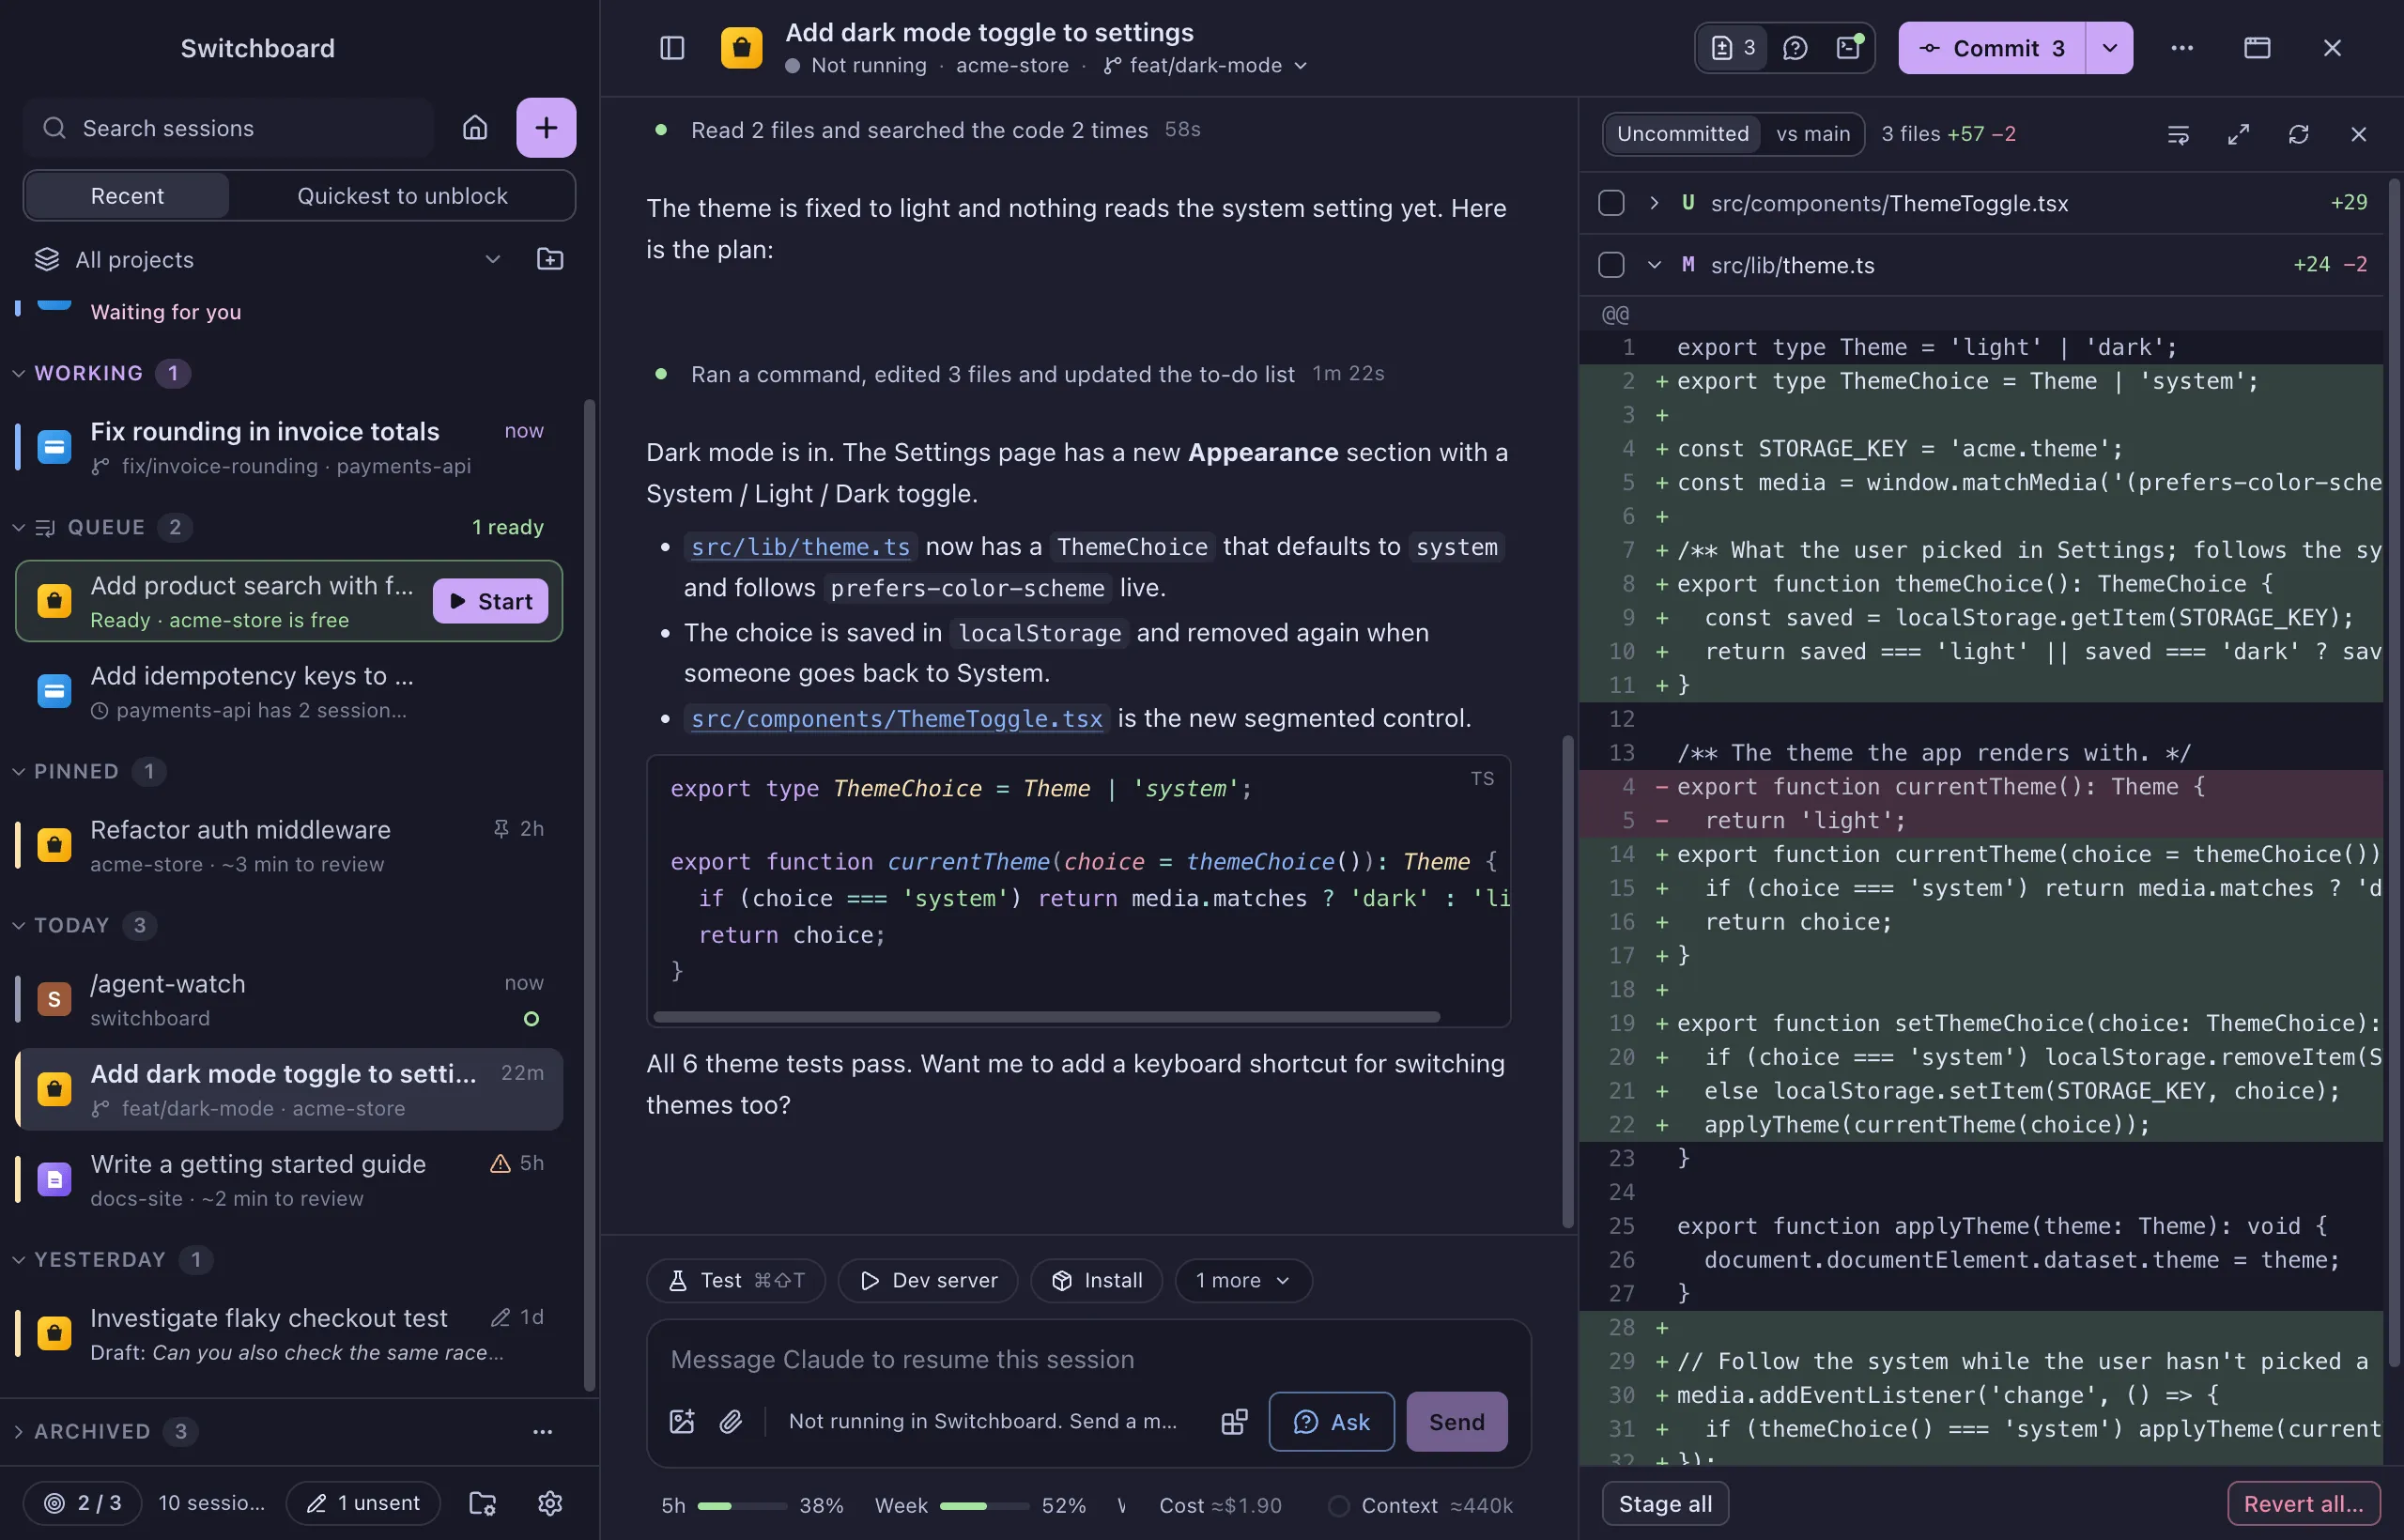Click the acme-store session title icon

741,48
